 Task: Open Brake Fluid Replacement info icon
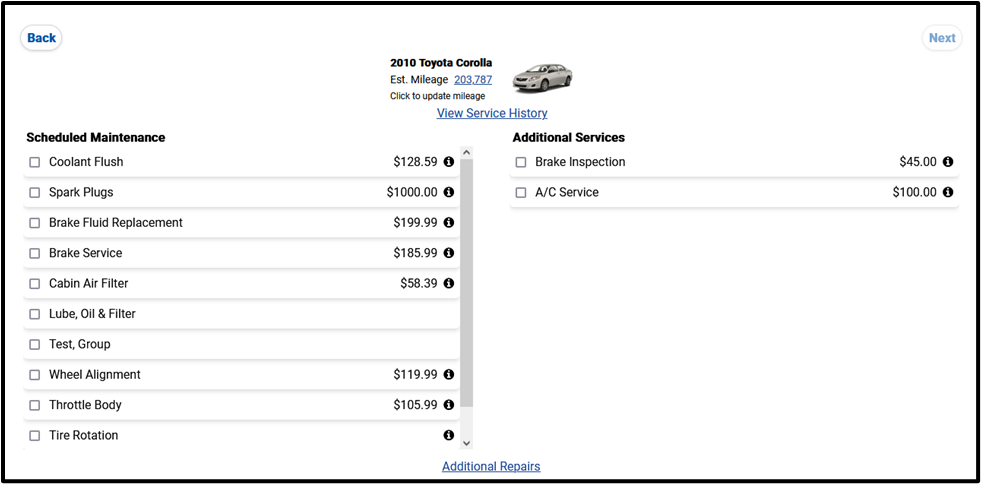[449, 223]
